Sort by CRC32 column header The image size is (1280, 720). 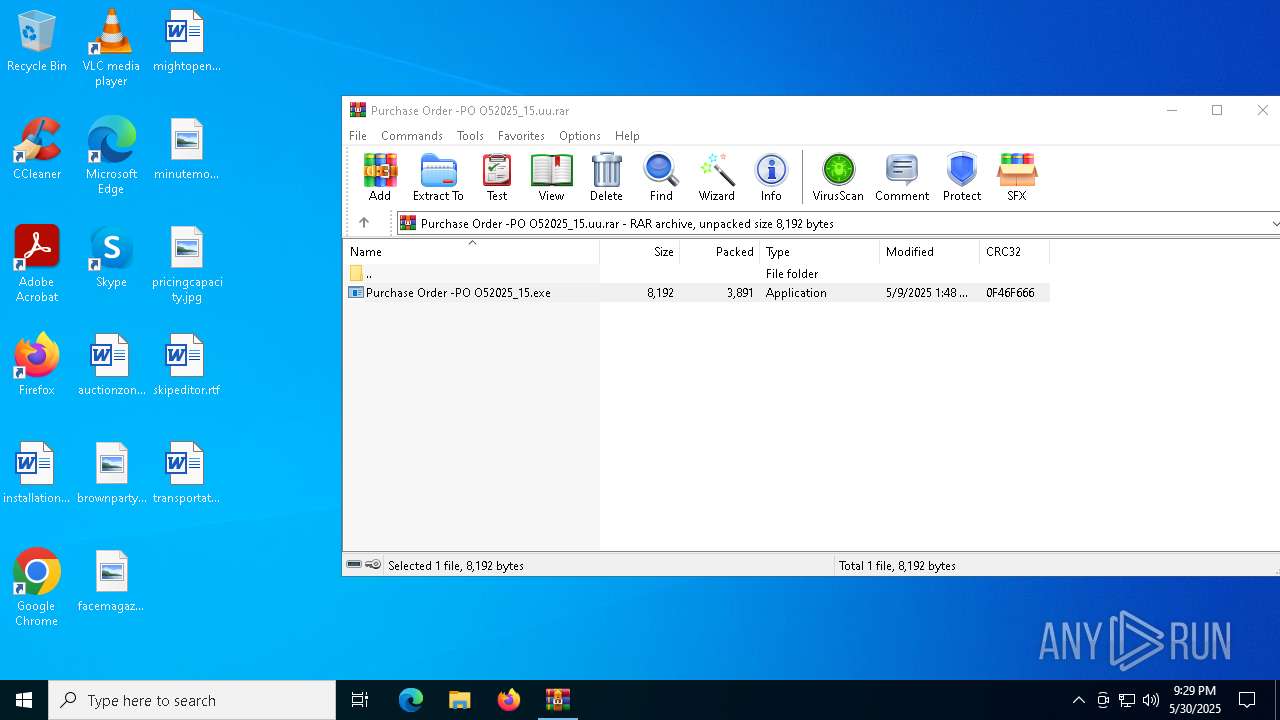(1014, 252)
